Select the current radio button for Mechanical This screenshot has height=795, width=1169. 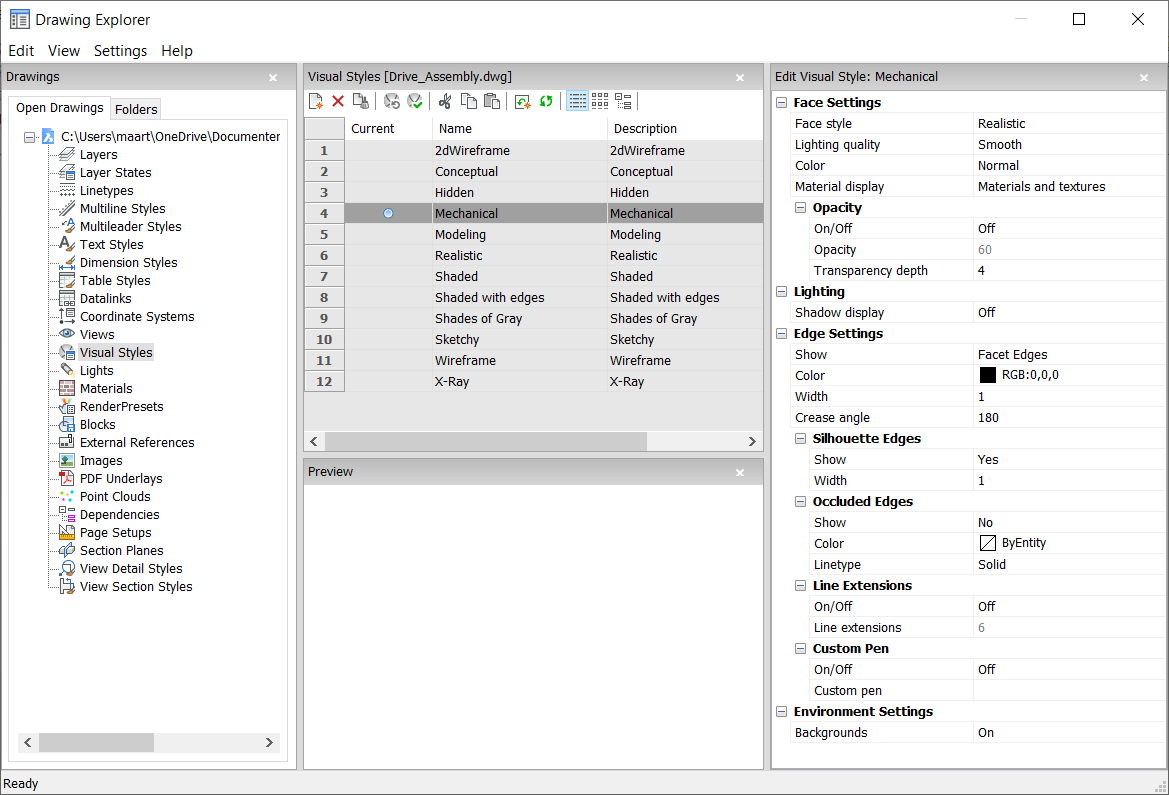(388, 213)
